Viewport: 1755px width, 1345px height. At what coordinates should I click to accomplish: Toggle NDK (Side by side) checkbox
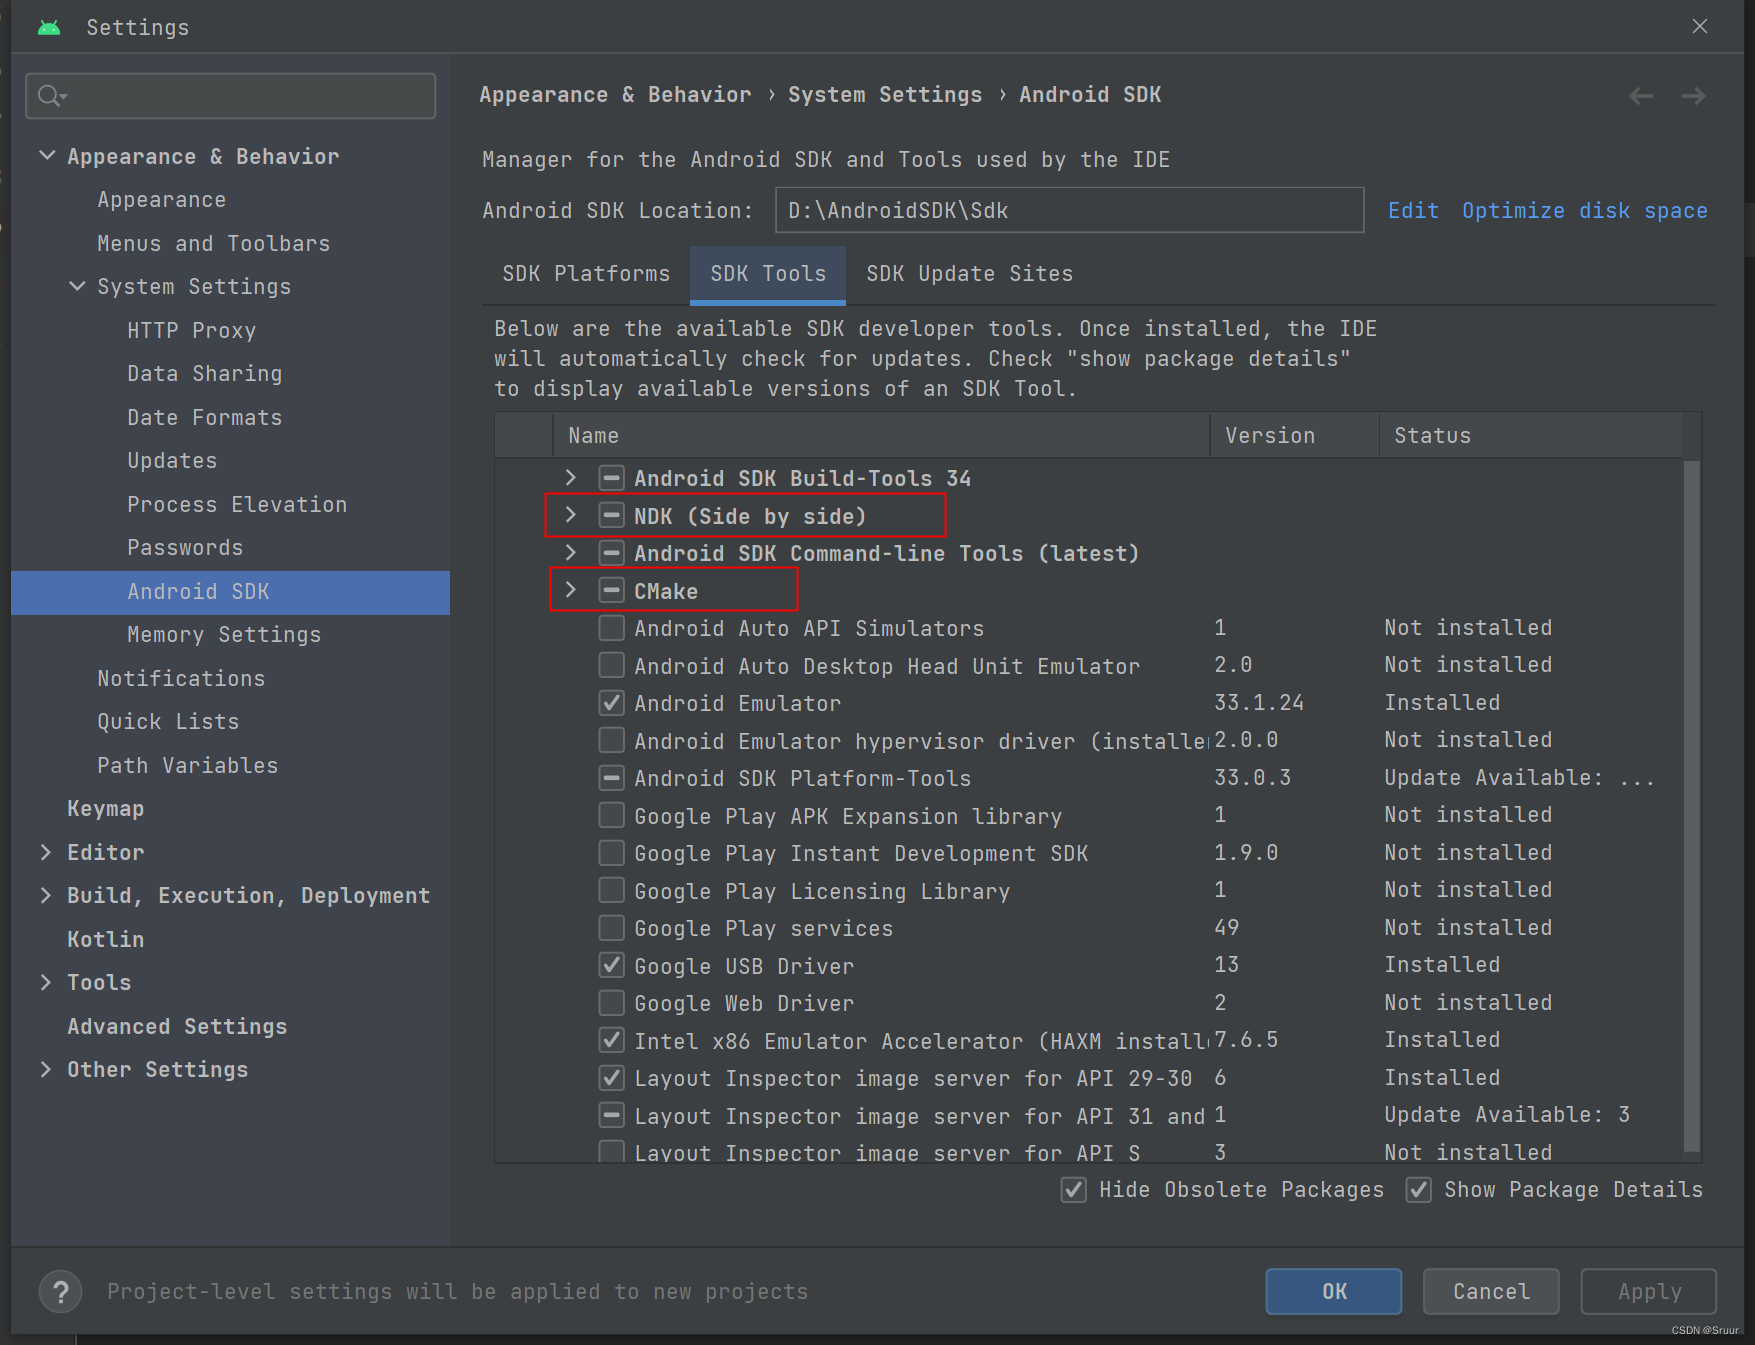(611, 516)
